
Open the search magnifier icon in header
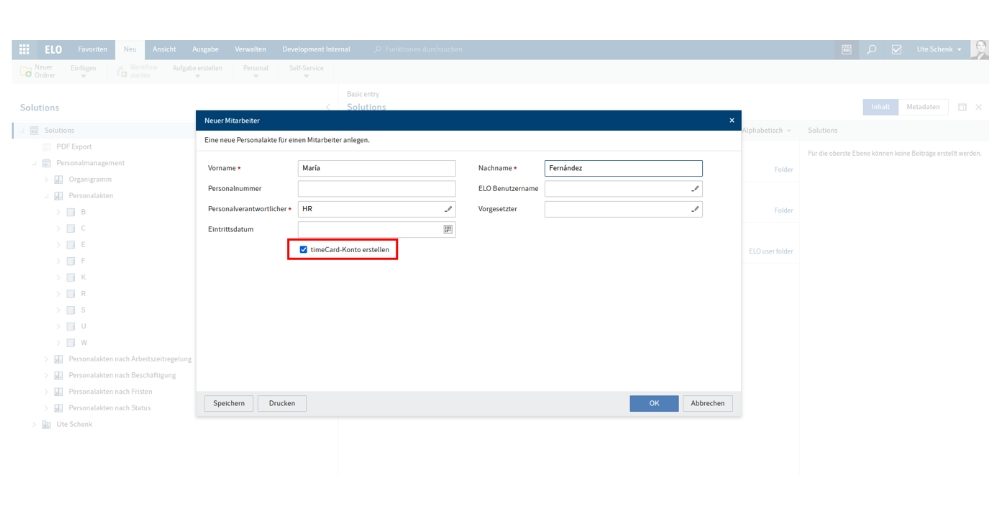coord(871,49)
